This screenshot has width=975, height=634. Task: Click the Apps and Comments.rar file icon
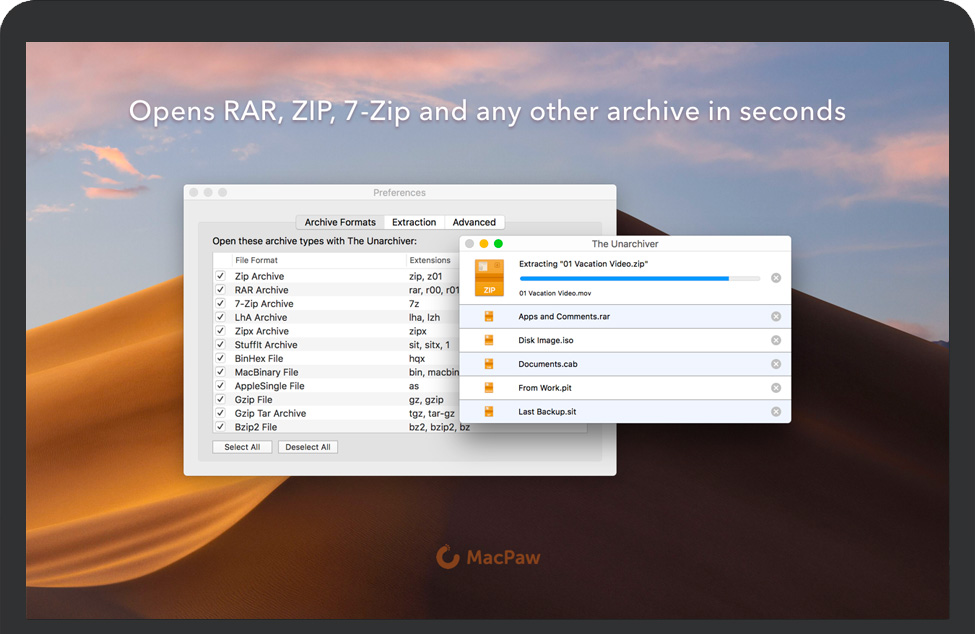(489, 317)
